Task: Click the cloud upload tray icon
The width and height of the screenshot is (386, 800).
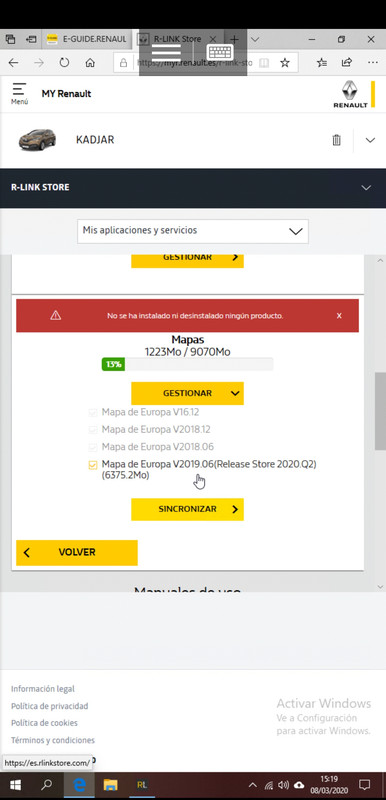Action: coord(299,785)
